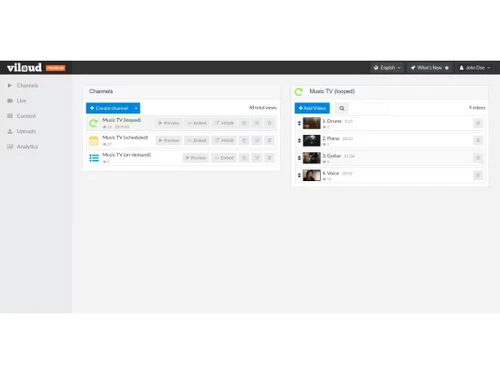Duplicate the Music TV (scheduled) channel
Viewport: 500px width, 375px height.
coord(244,140)
